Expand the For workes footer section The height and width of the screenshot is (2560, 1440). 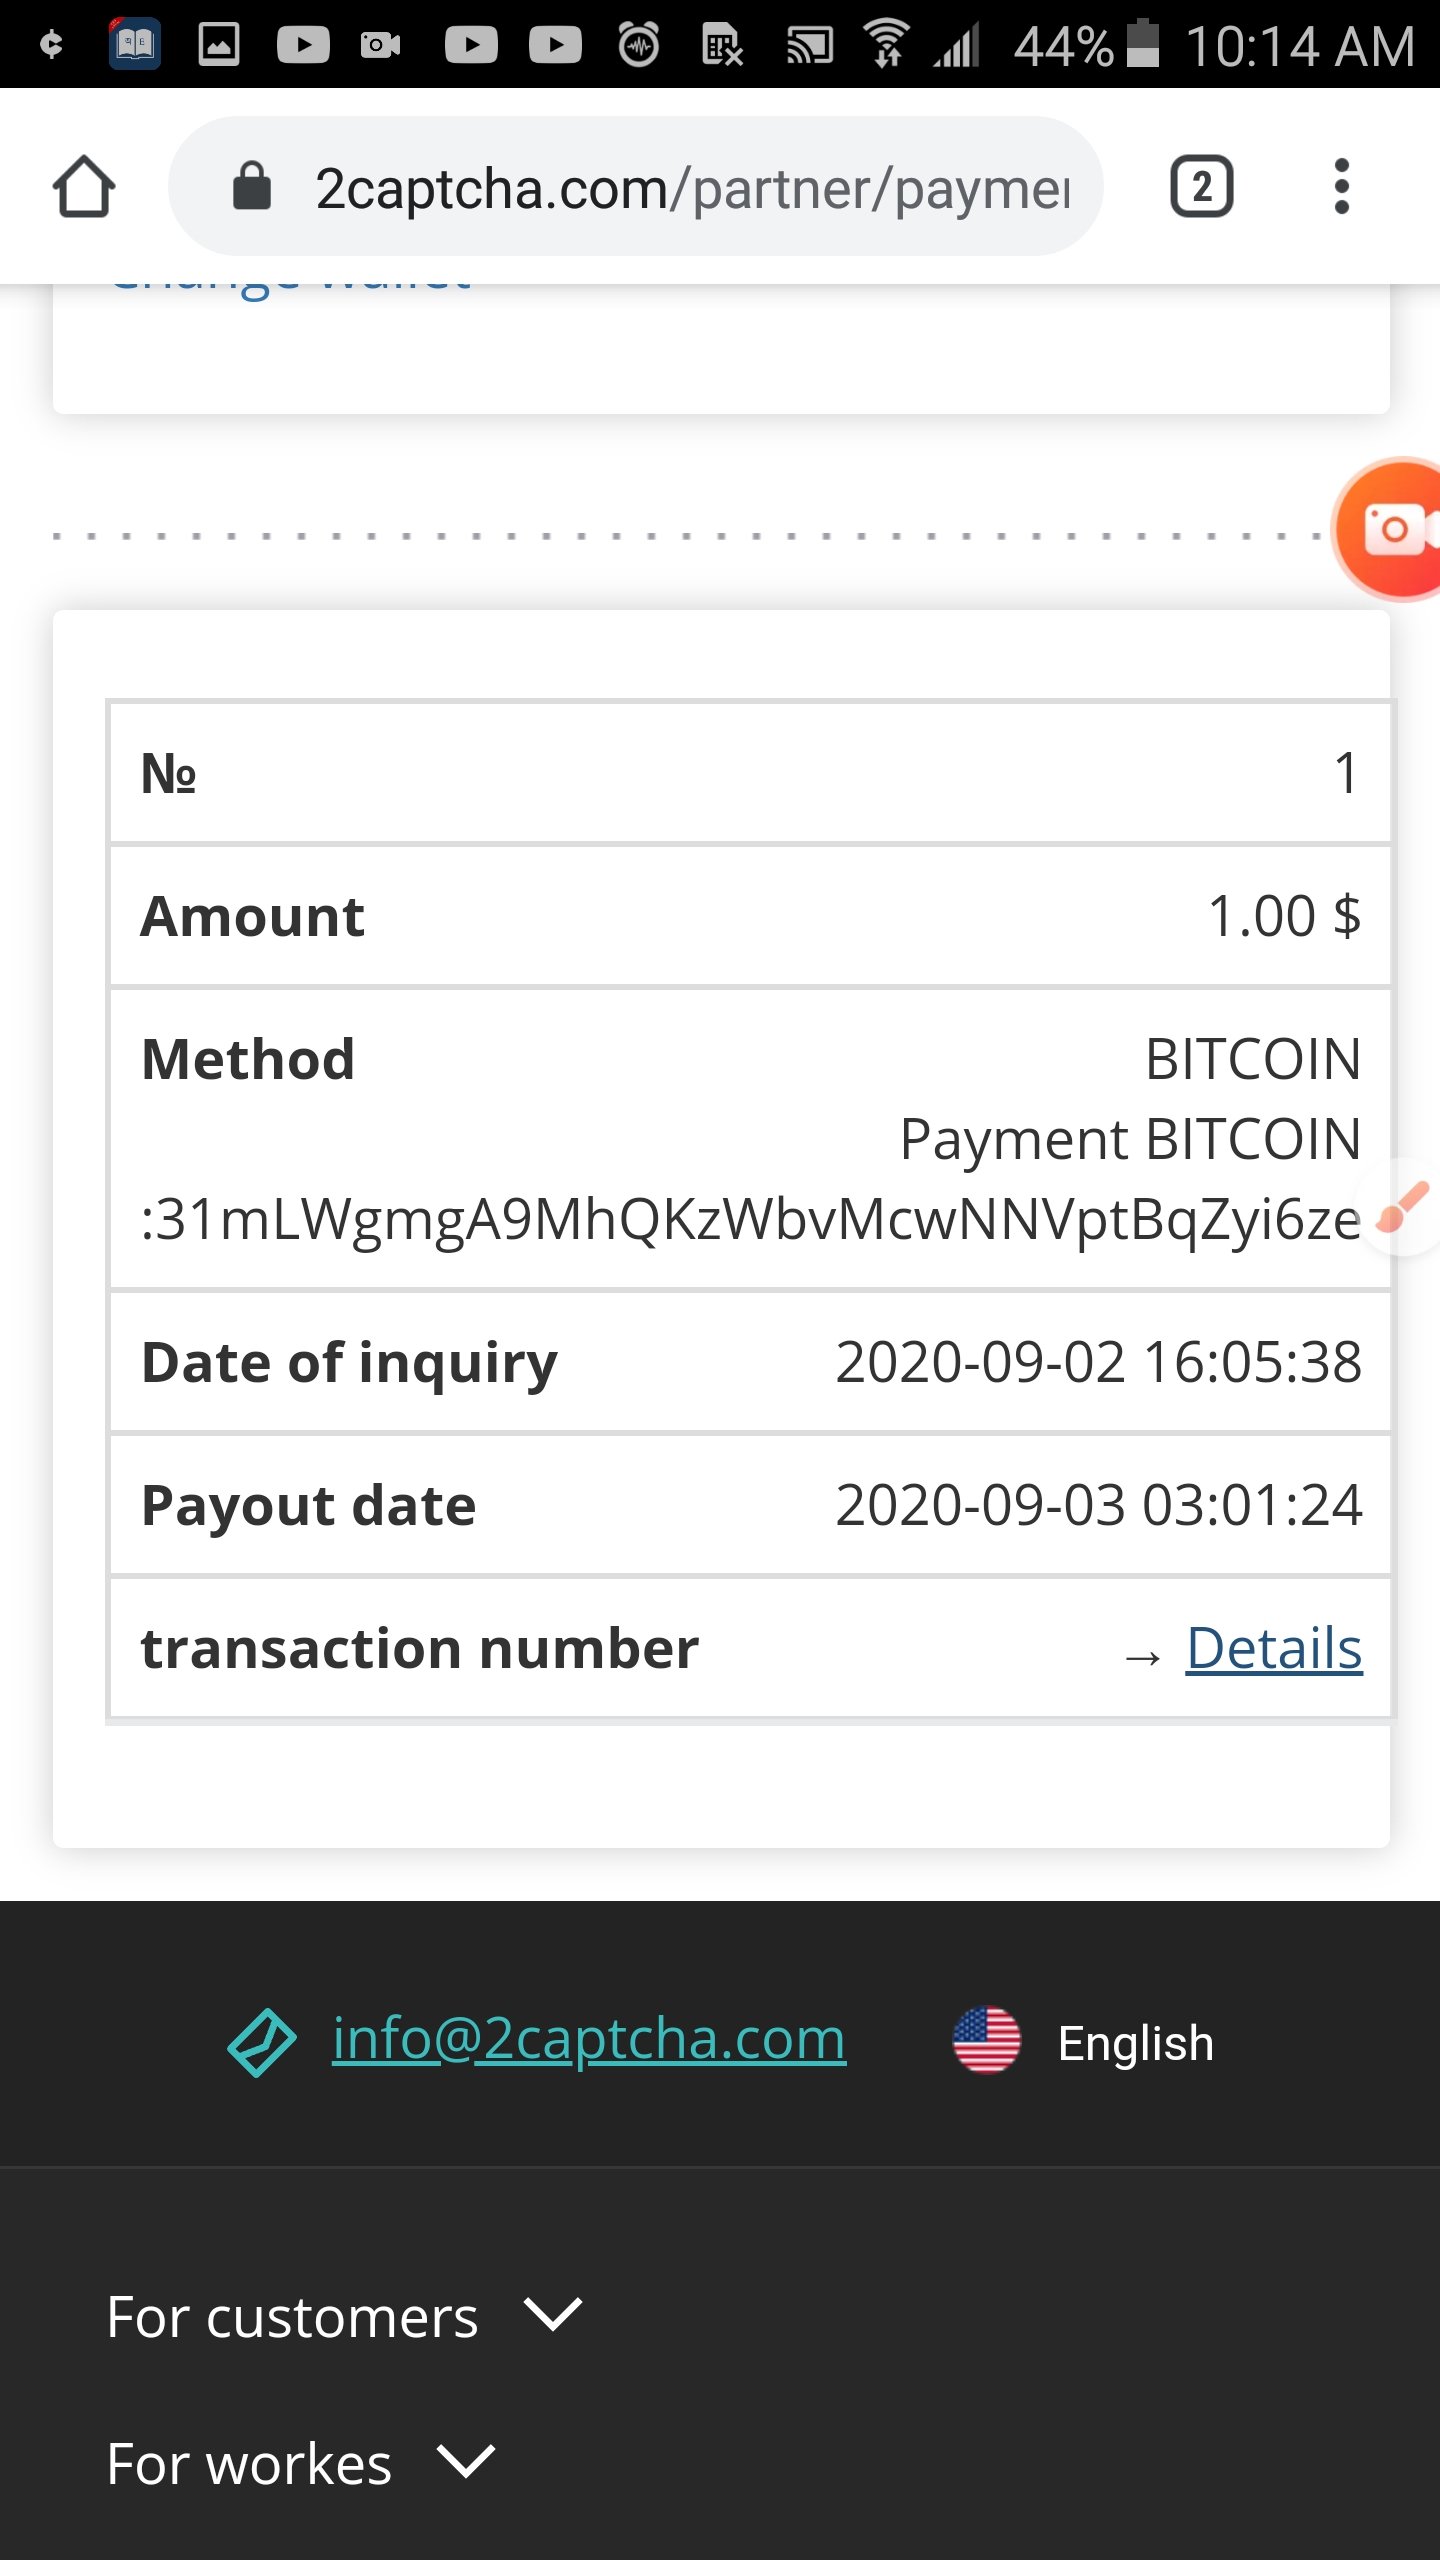(x=300, y=2463)
